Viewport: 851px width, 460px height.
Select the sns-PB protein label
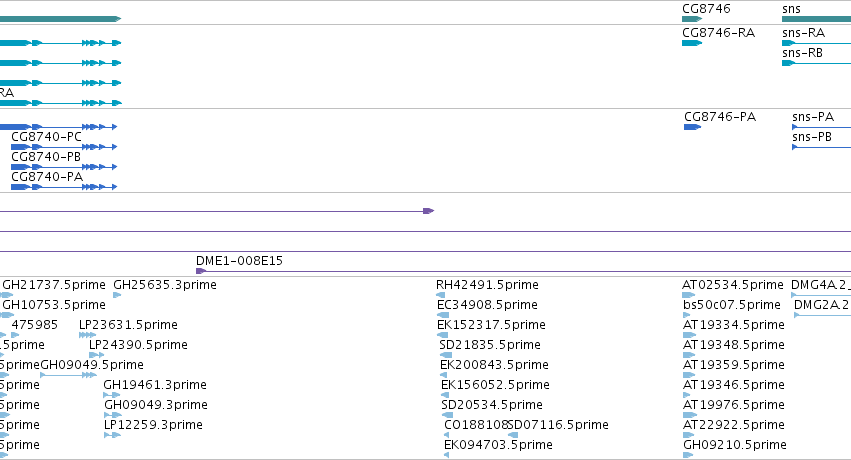point(812,137)
